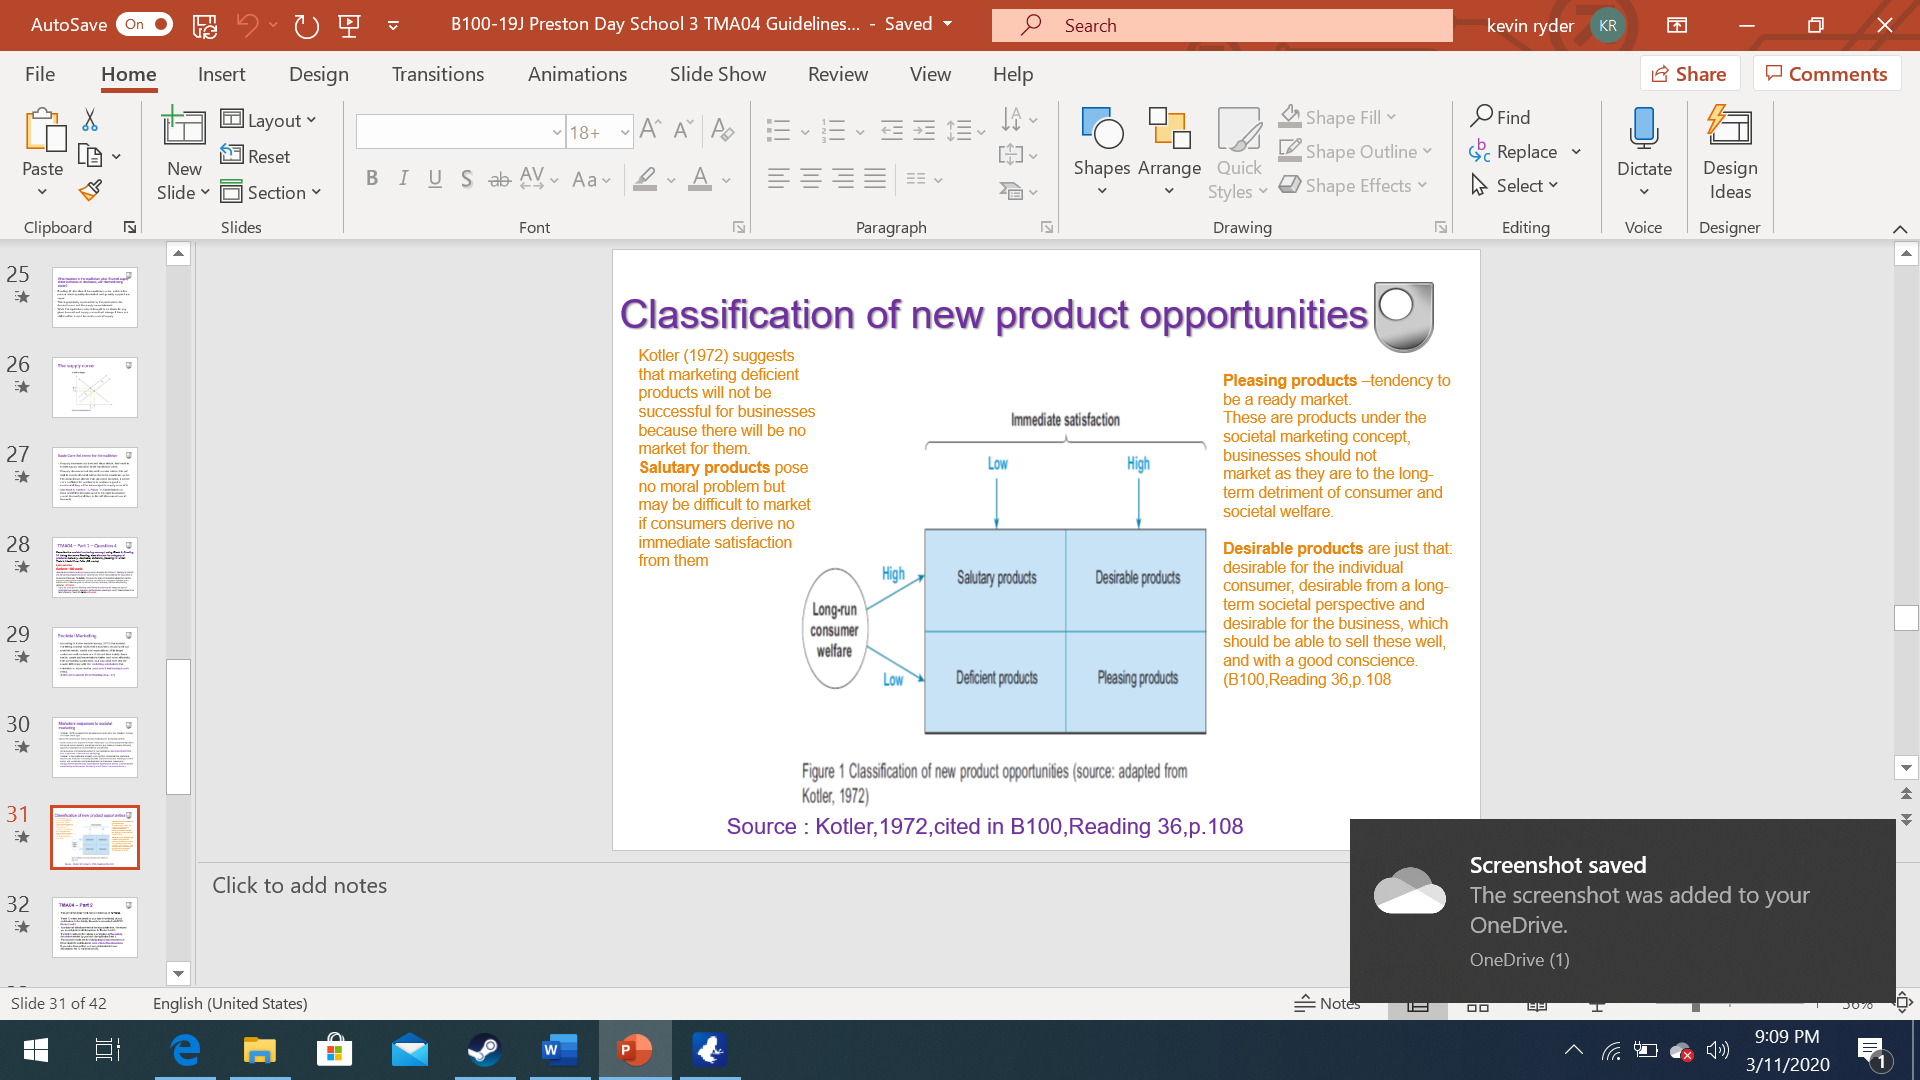Open Customize Quick Access Toolbar dropdown
Screen dimensions: 1920x1080
393,26
